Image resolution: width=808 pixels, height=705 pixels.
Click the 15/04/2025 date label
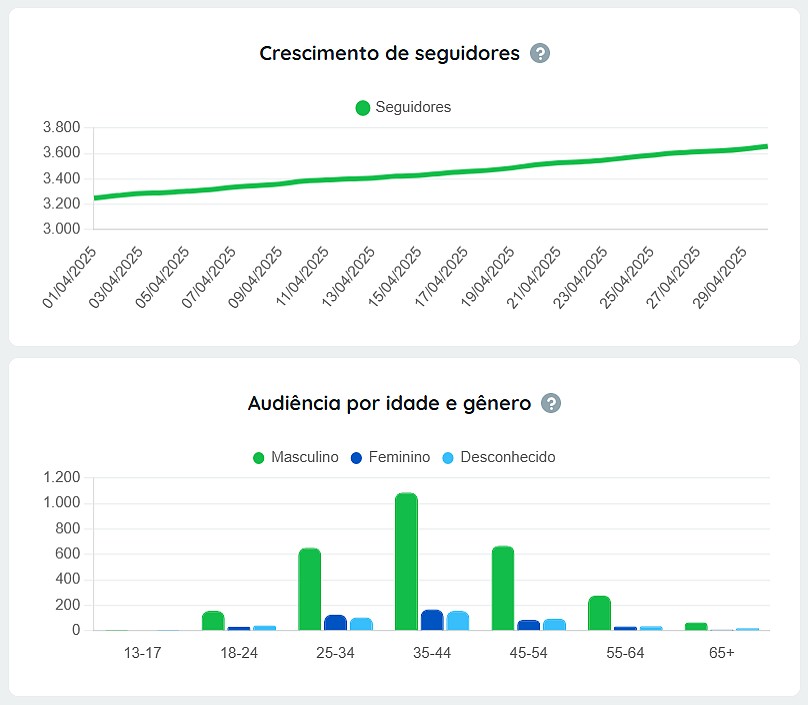(395, 277)
